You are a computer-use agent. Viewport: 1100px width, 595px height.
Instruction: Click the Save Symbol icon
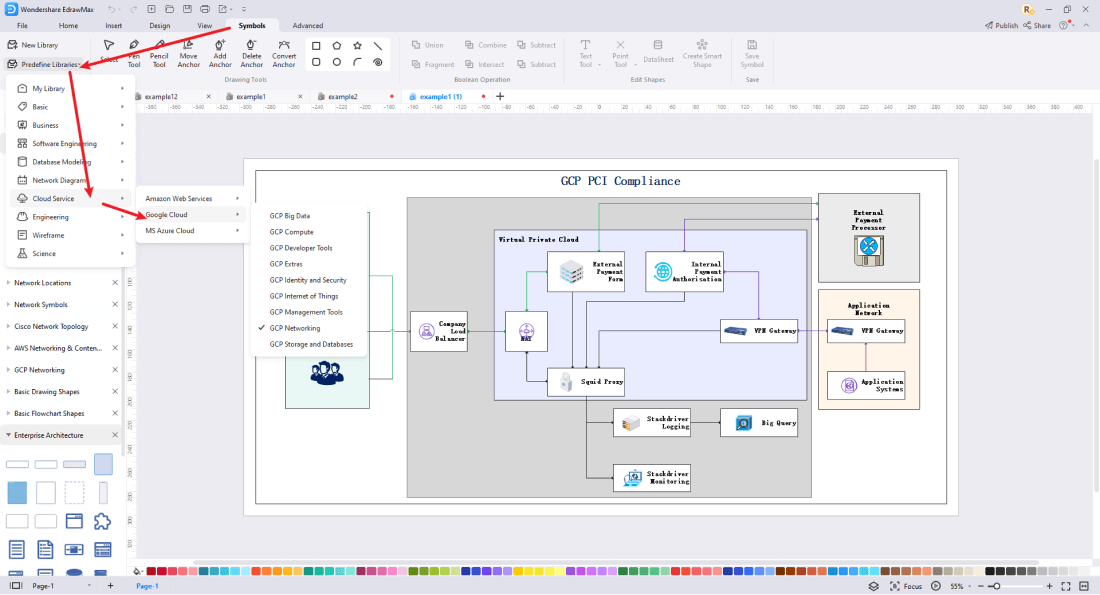click(752, 53)
